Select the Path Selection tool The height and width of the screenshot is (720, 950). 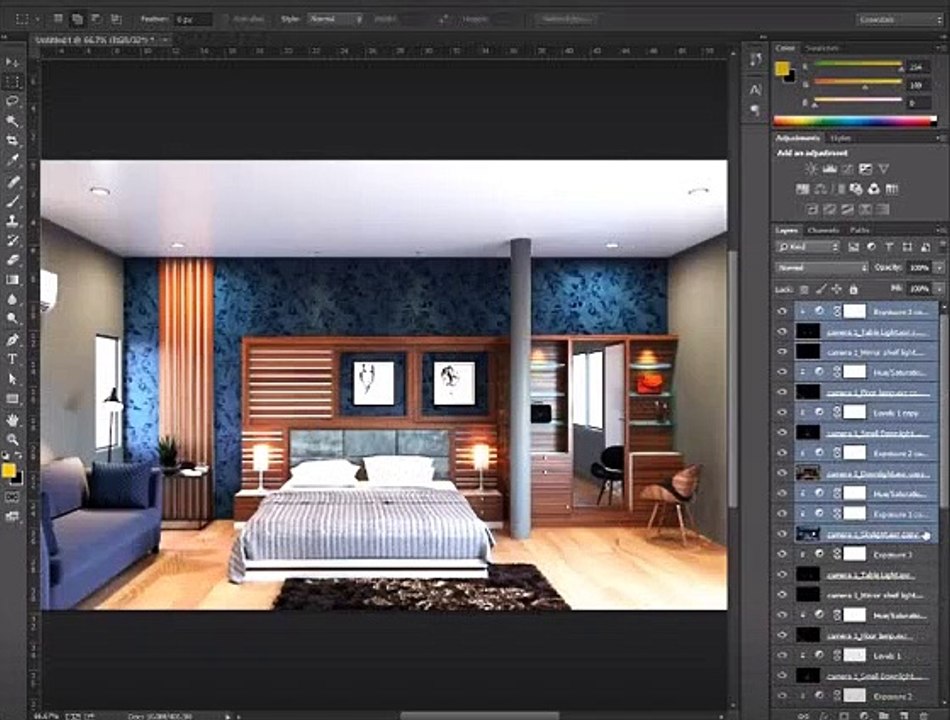(12, 379)
